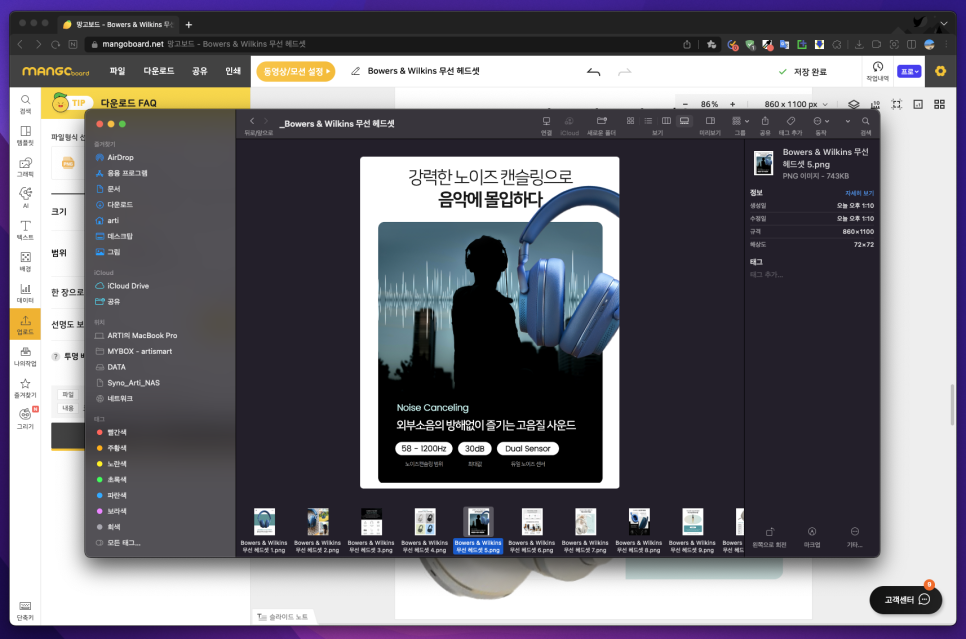Open the 템플릿 templates panel in Mangoboard sidebar
This screenshot has height=639, width=966.
pos(25,135)
